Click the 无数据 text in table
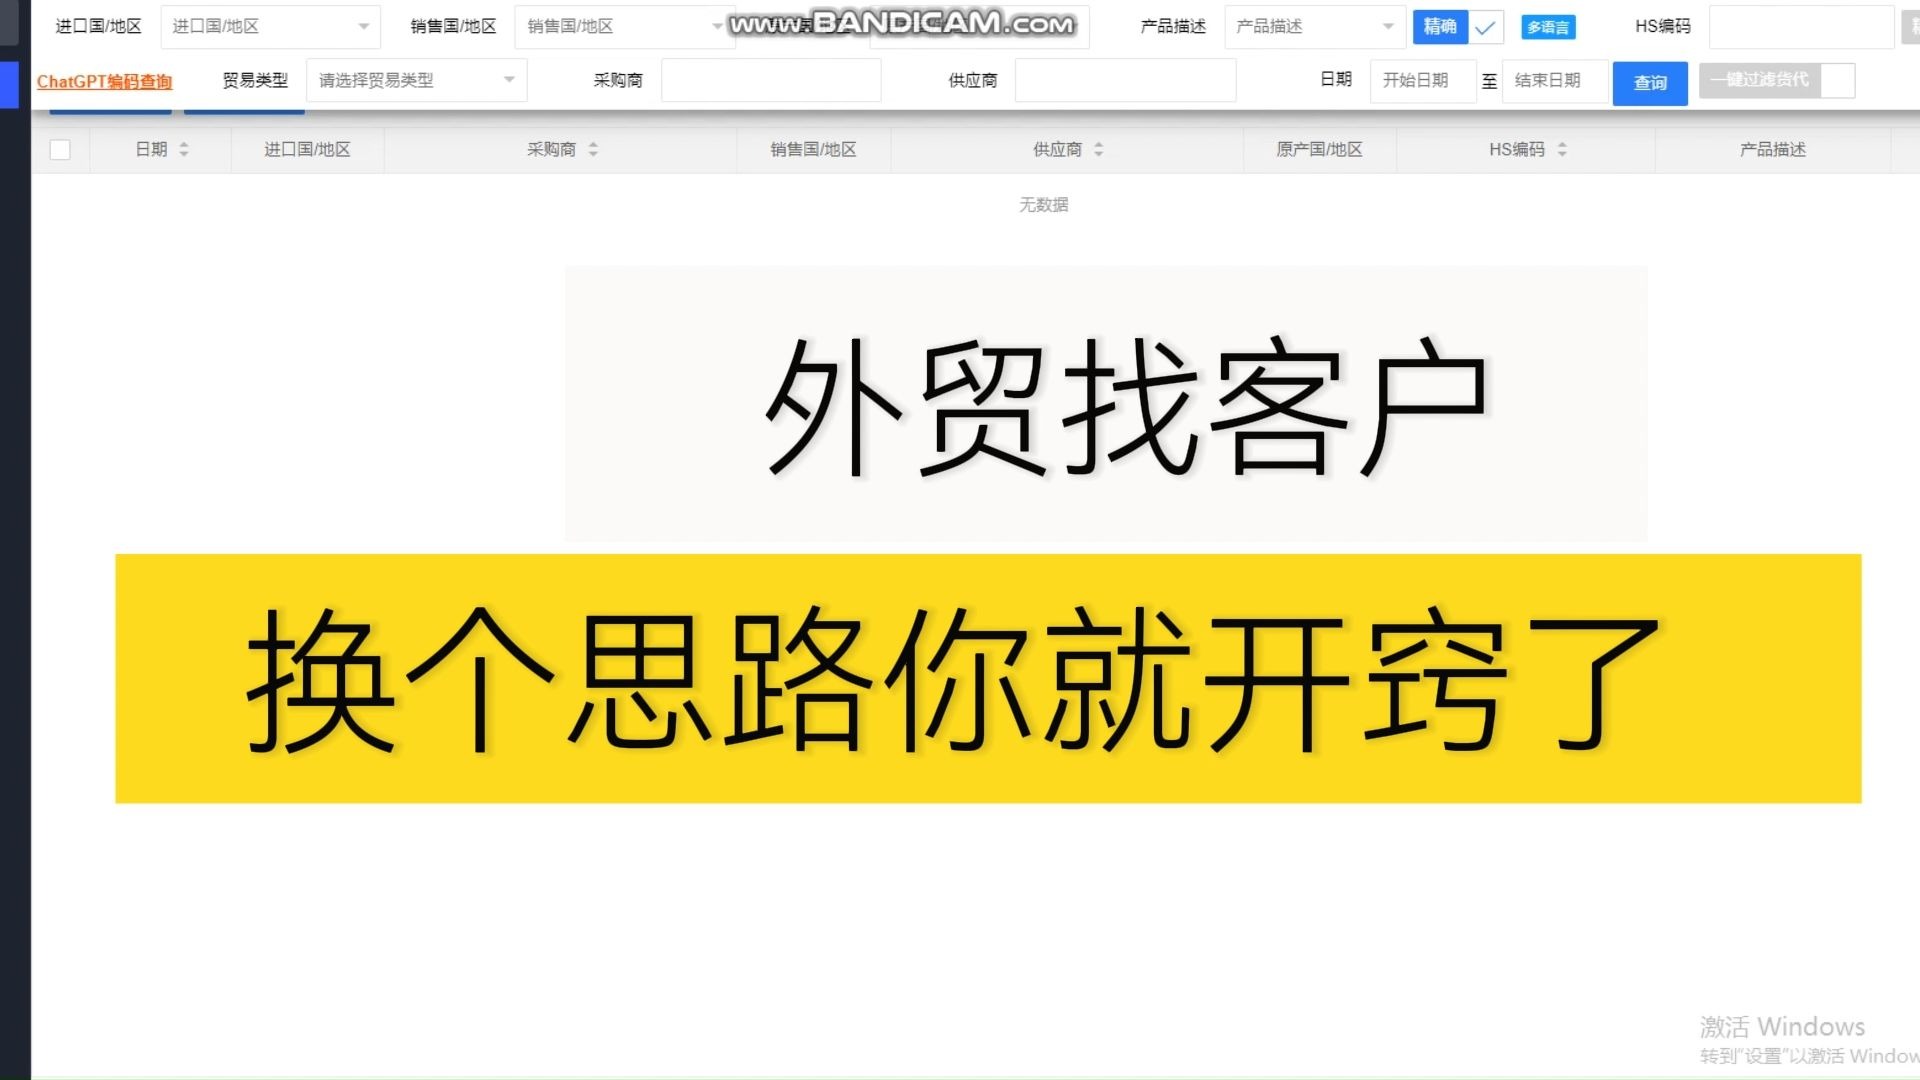1920x1080 pixels. coord(1043,205)
